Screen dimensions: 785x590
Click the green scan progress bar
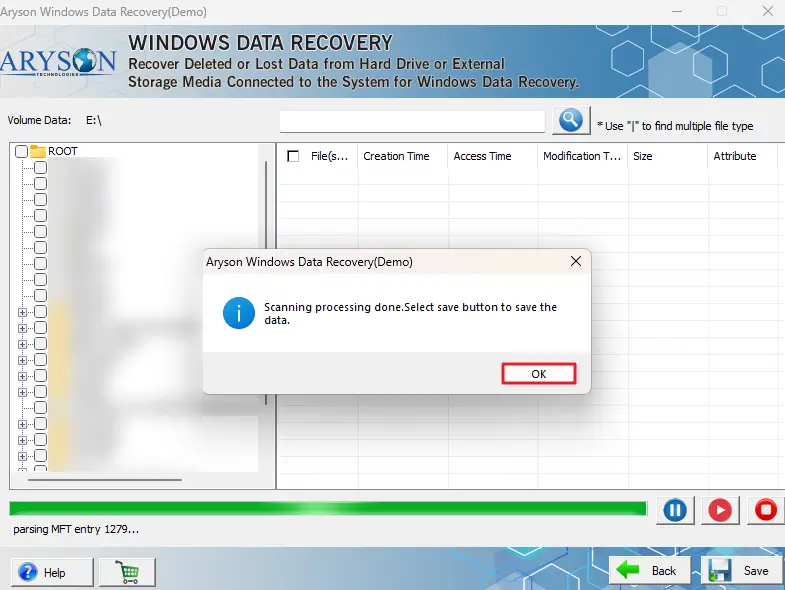[328, 509]
